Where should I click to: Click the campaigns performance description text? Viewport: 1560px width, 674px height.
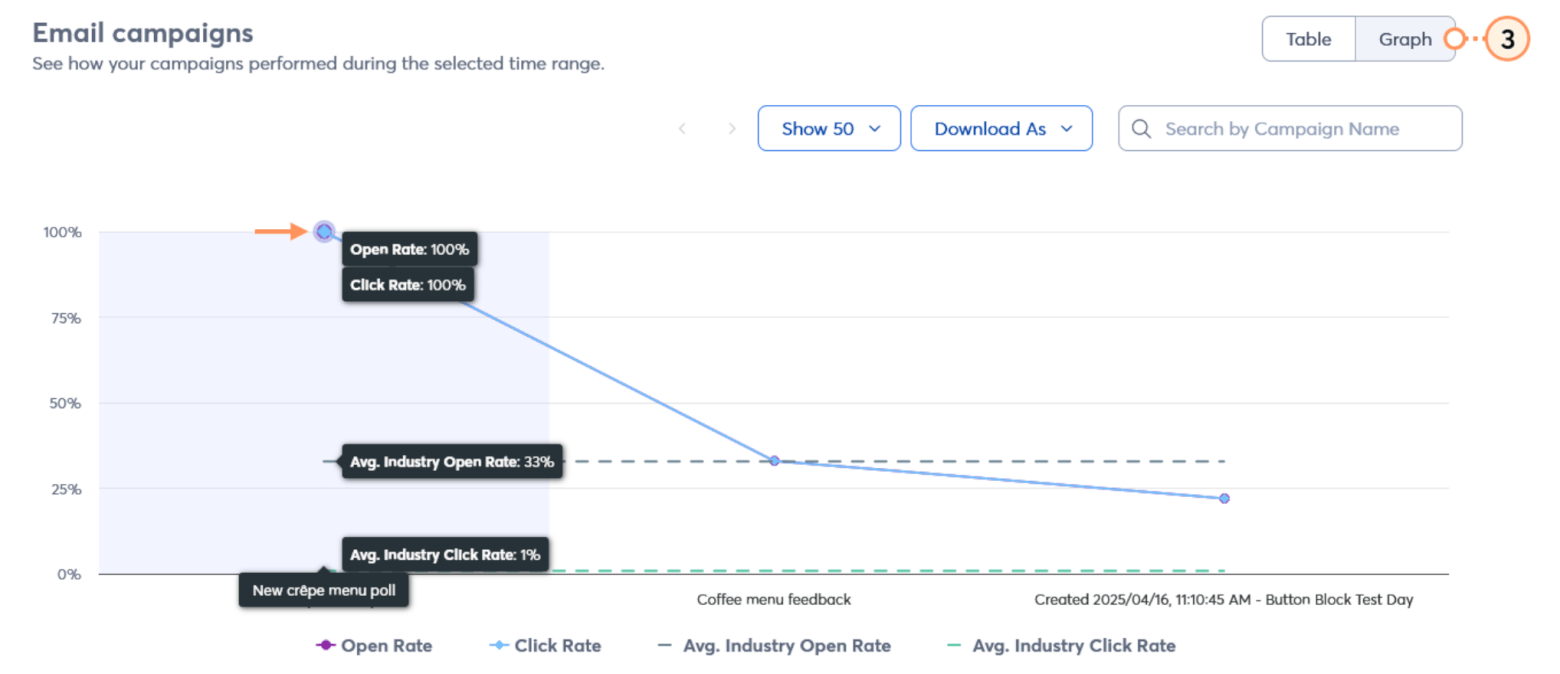[x=318, y=64]
